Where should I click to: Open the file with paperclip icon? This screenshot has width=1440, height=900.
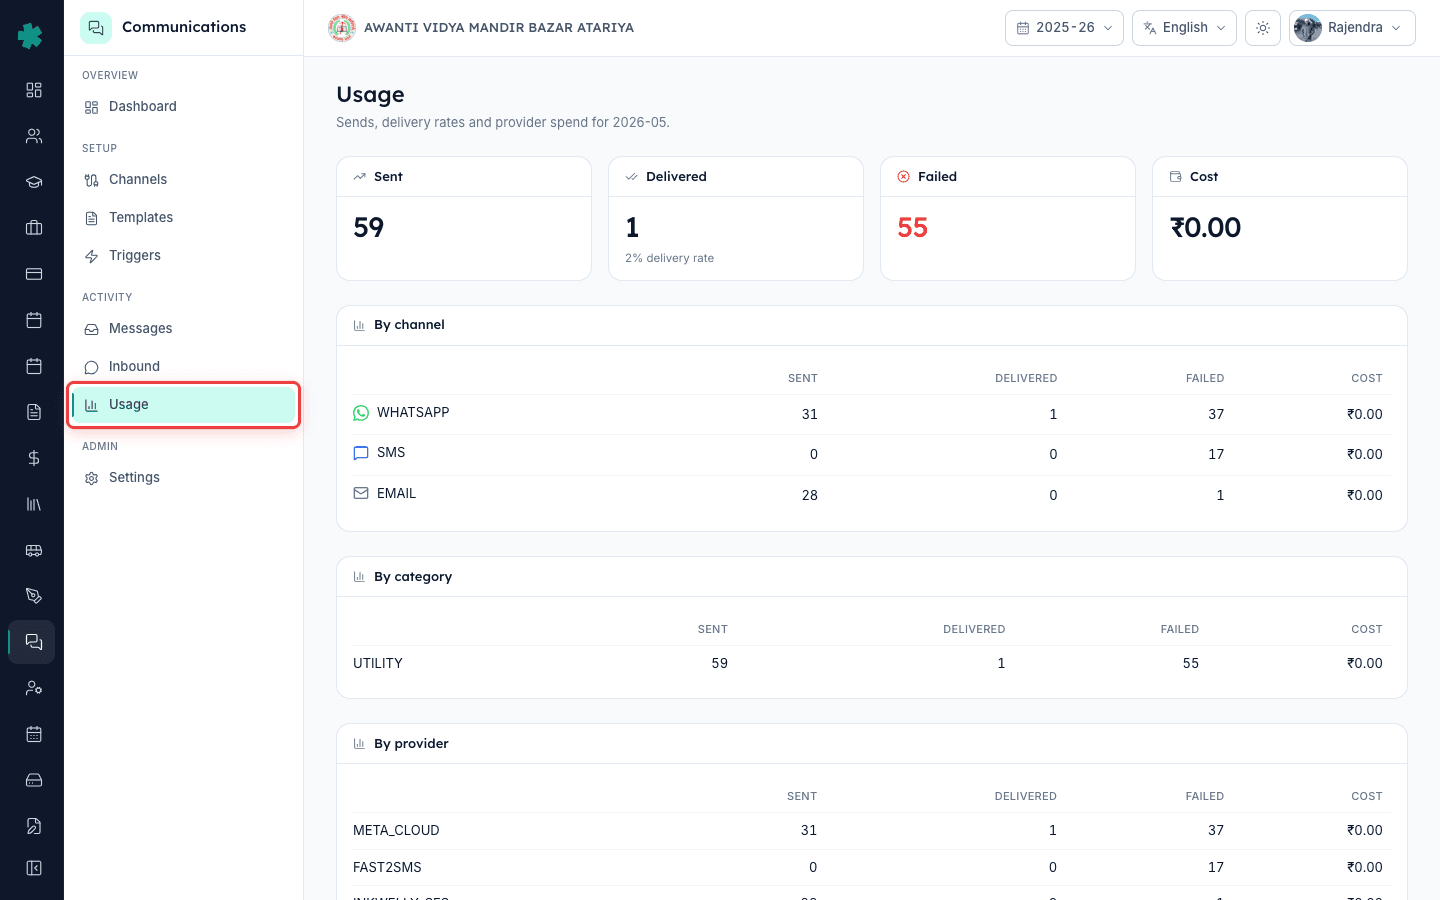coord(34,826)
